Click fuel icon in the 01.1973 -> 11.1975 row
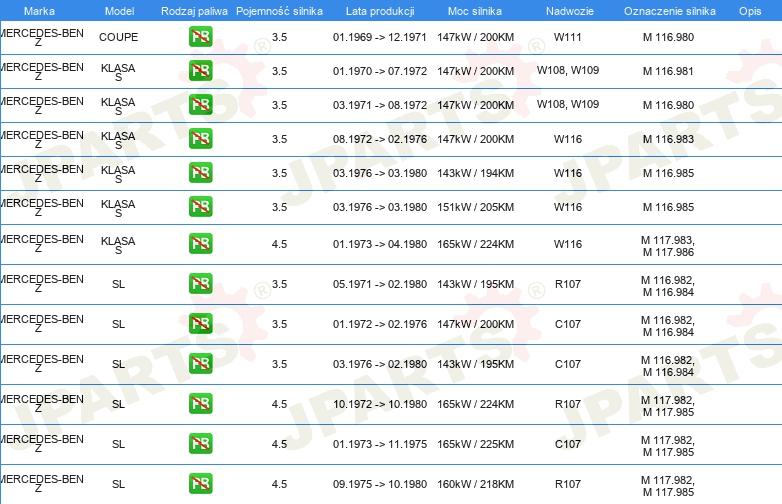782x504 pixels. [x=200, y=443]
